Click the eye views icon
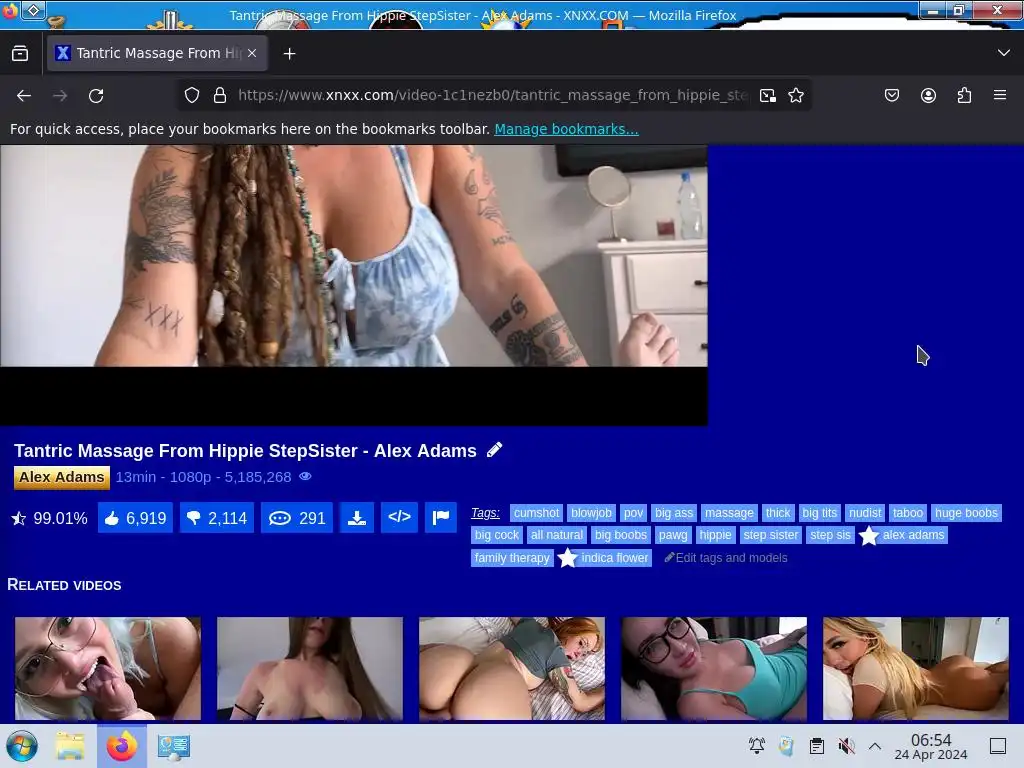This screenshot has width=1024, height=768. click(305, 477)
